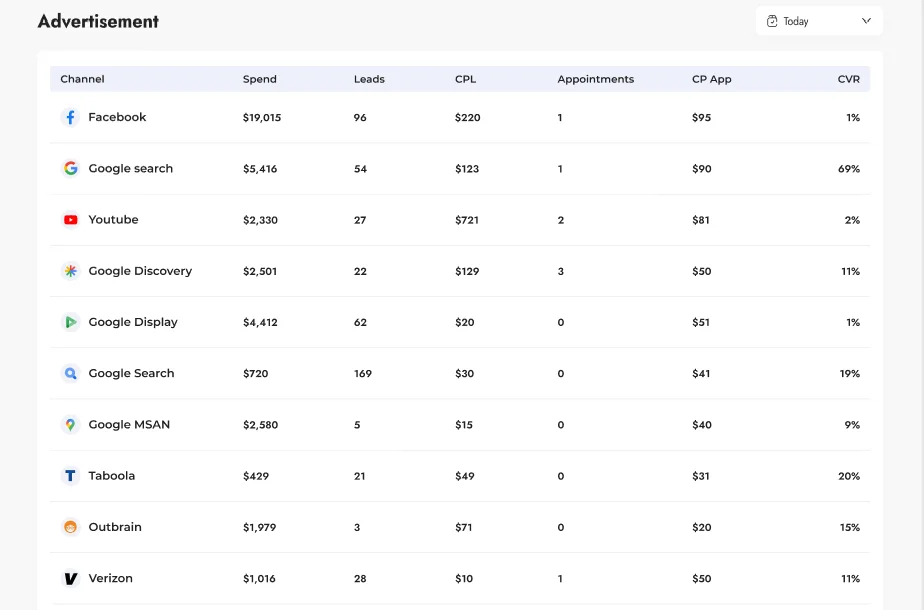Open the Facebook channel name link
The height and width of the screenshot is (610, 924).
pos(117,117)
